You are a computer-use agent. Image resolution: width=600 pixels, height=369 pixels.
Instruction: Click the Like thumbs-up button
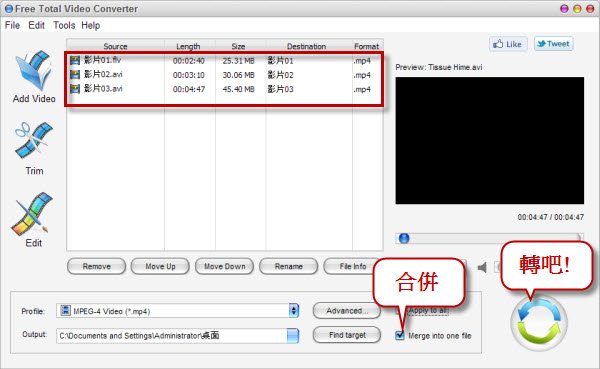click(508, 44)
